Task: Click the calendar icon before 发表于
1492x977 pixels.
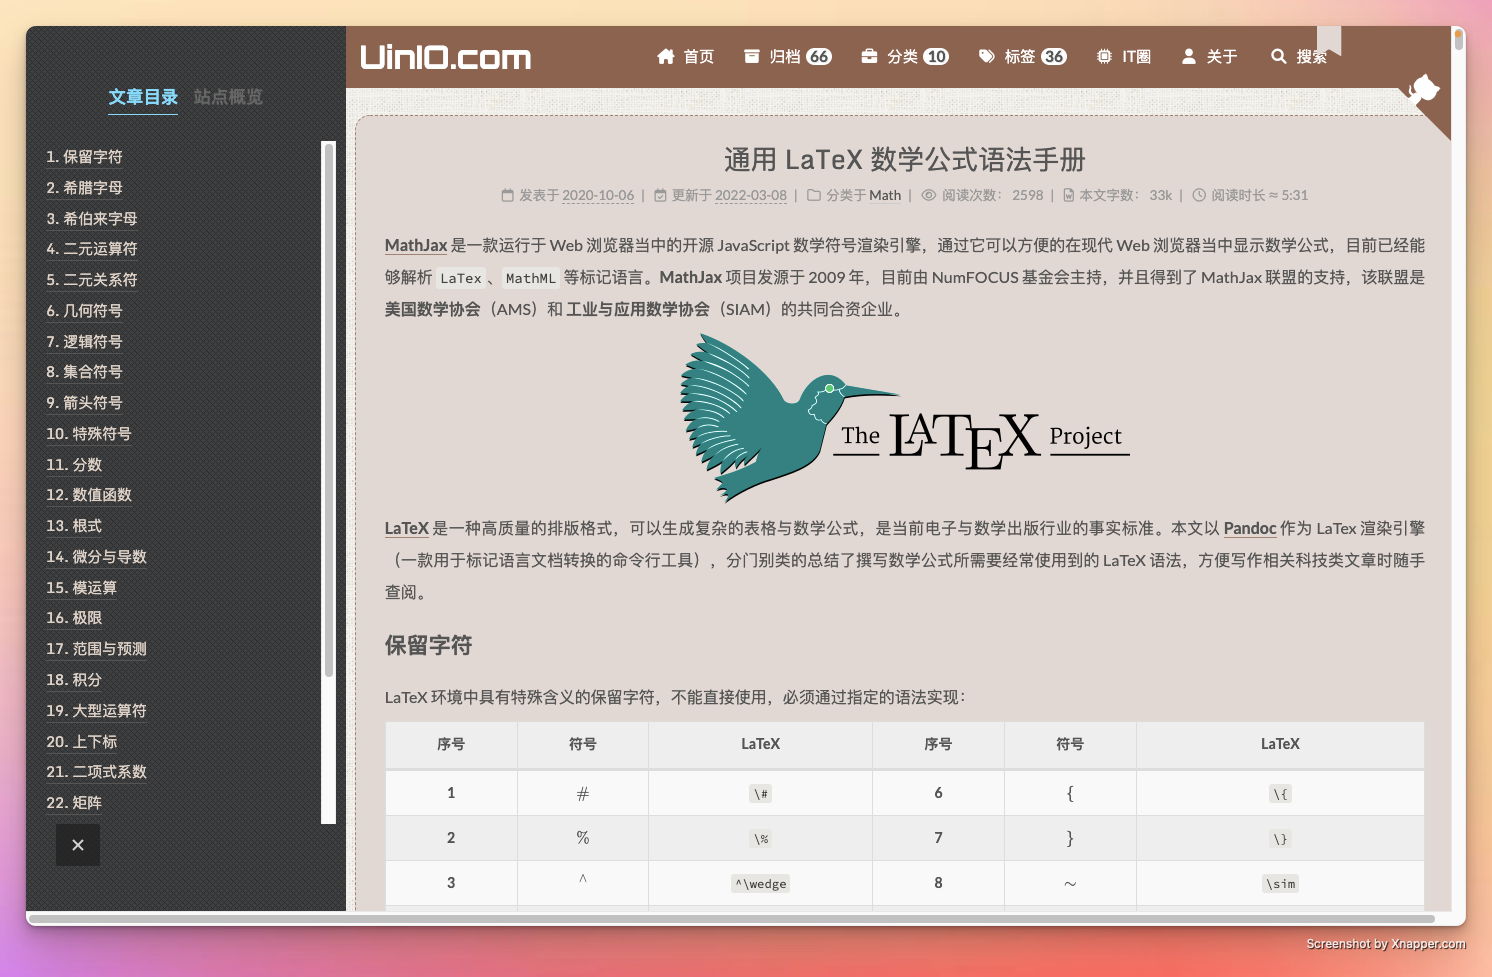Action: click(x=508, y=195)
